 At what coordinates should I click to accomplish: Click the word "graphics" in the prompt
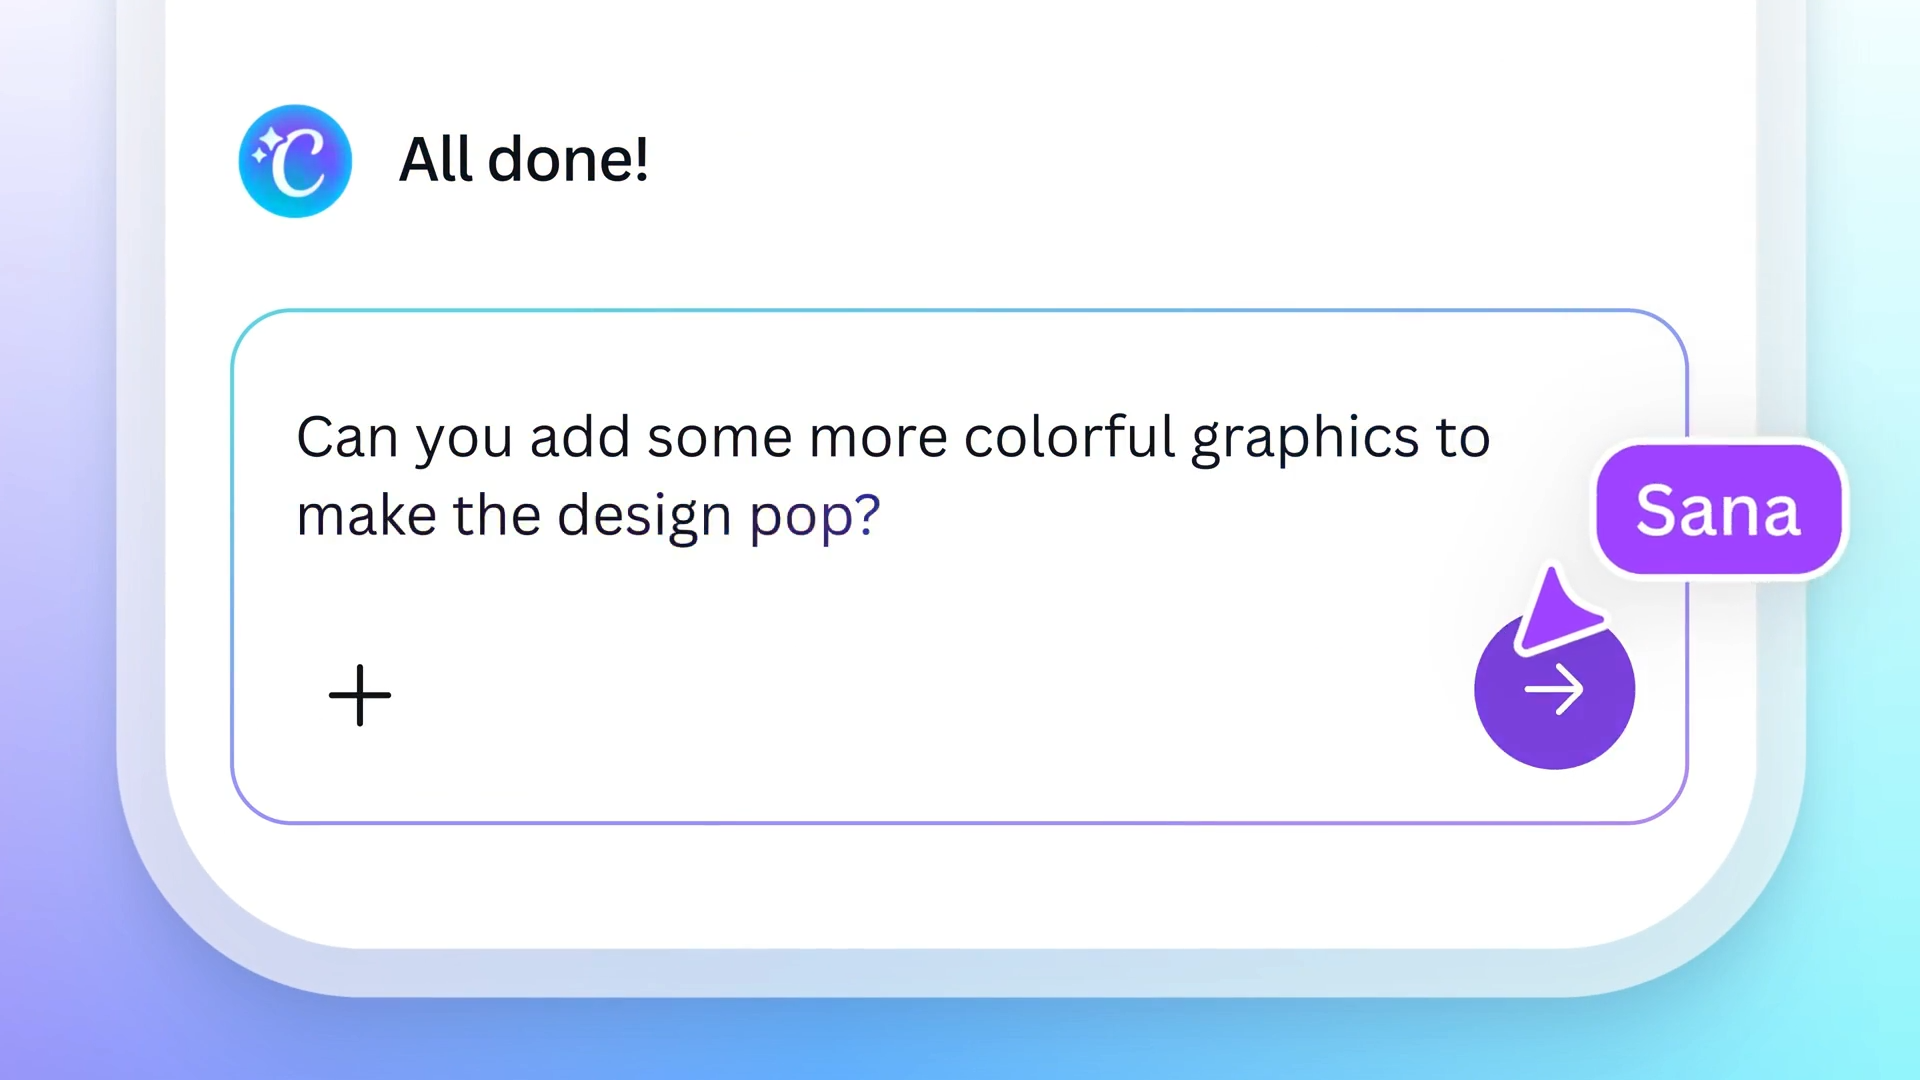(x=1304, y=439)
